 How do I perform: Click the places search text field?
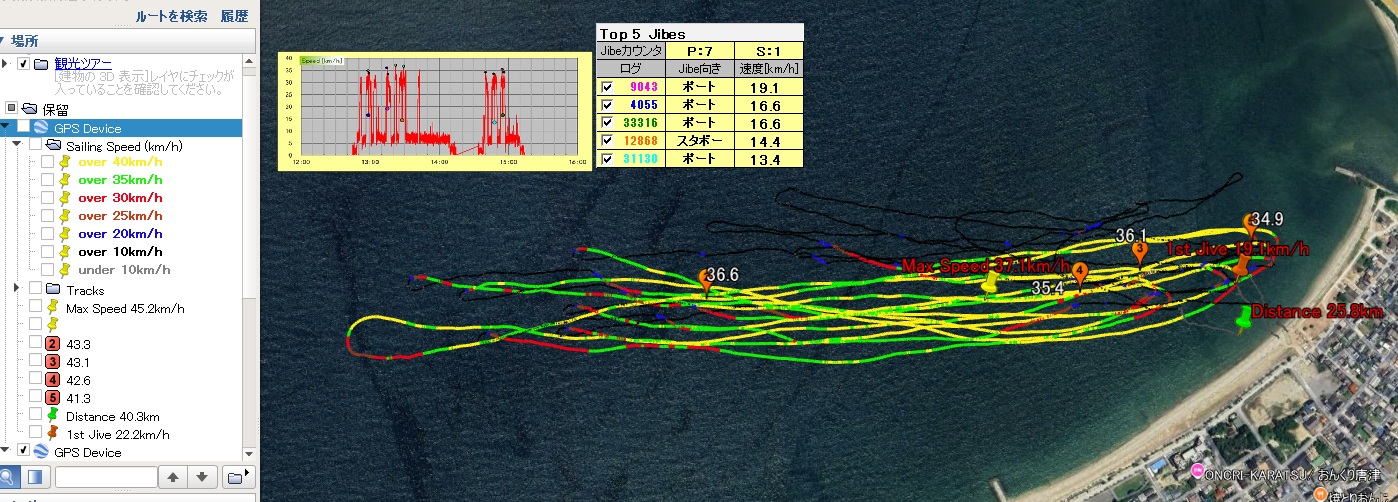tap(106, 477)
